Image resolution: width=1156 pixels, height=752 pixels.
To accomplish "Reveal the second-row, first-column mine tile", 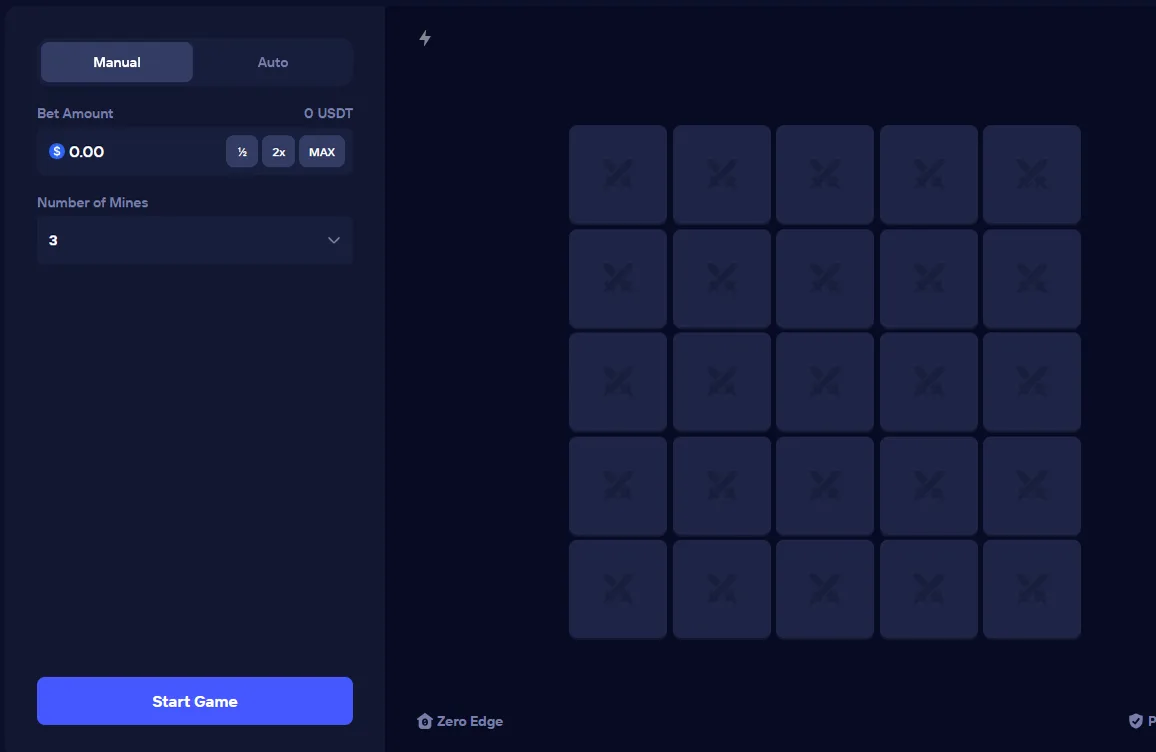I will 618,278.
